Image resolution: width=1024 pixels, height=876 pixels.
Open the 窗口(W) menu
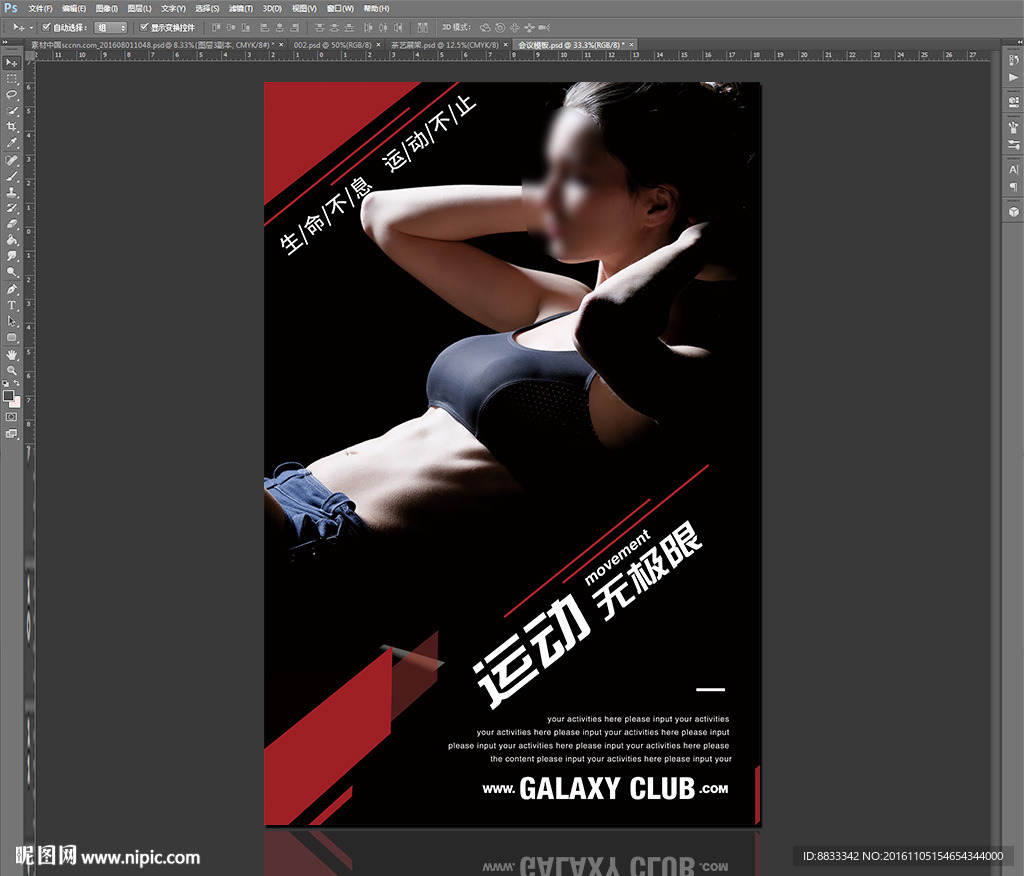340,8
